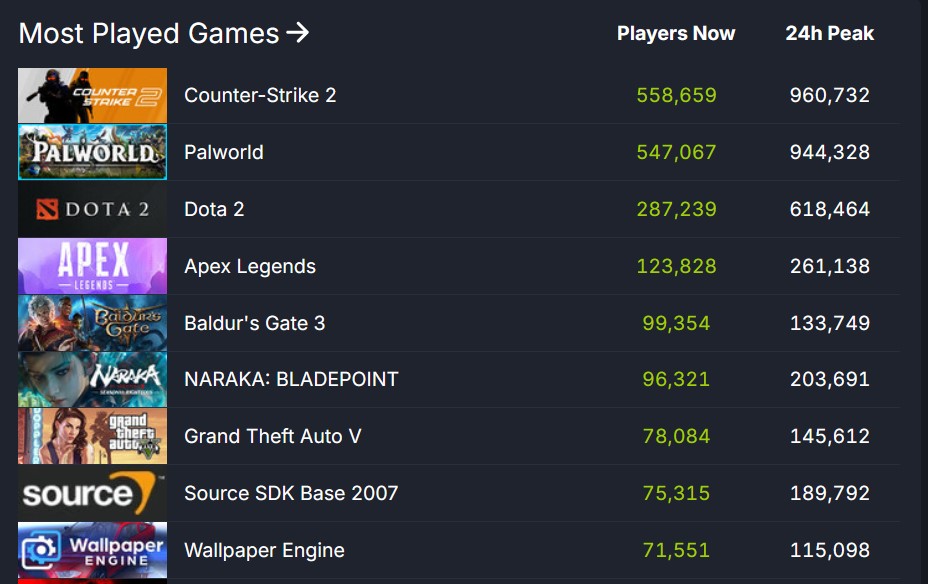Click the Counter-Strike 2 game thumbnail

click(x=92, y=96)
